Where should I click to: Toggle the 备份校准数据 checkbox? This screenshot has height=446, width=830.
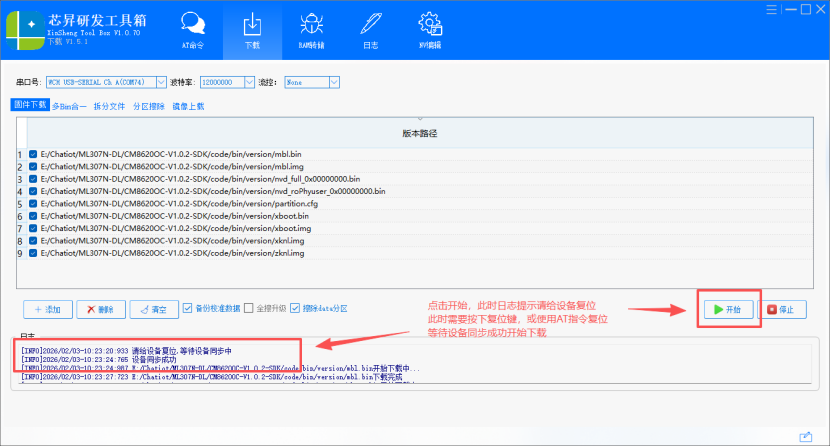pyautogui.click(x=188, y=309)
